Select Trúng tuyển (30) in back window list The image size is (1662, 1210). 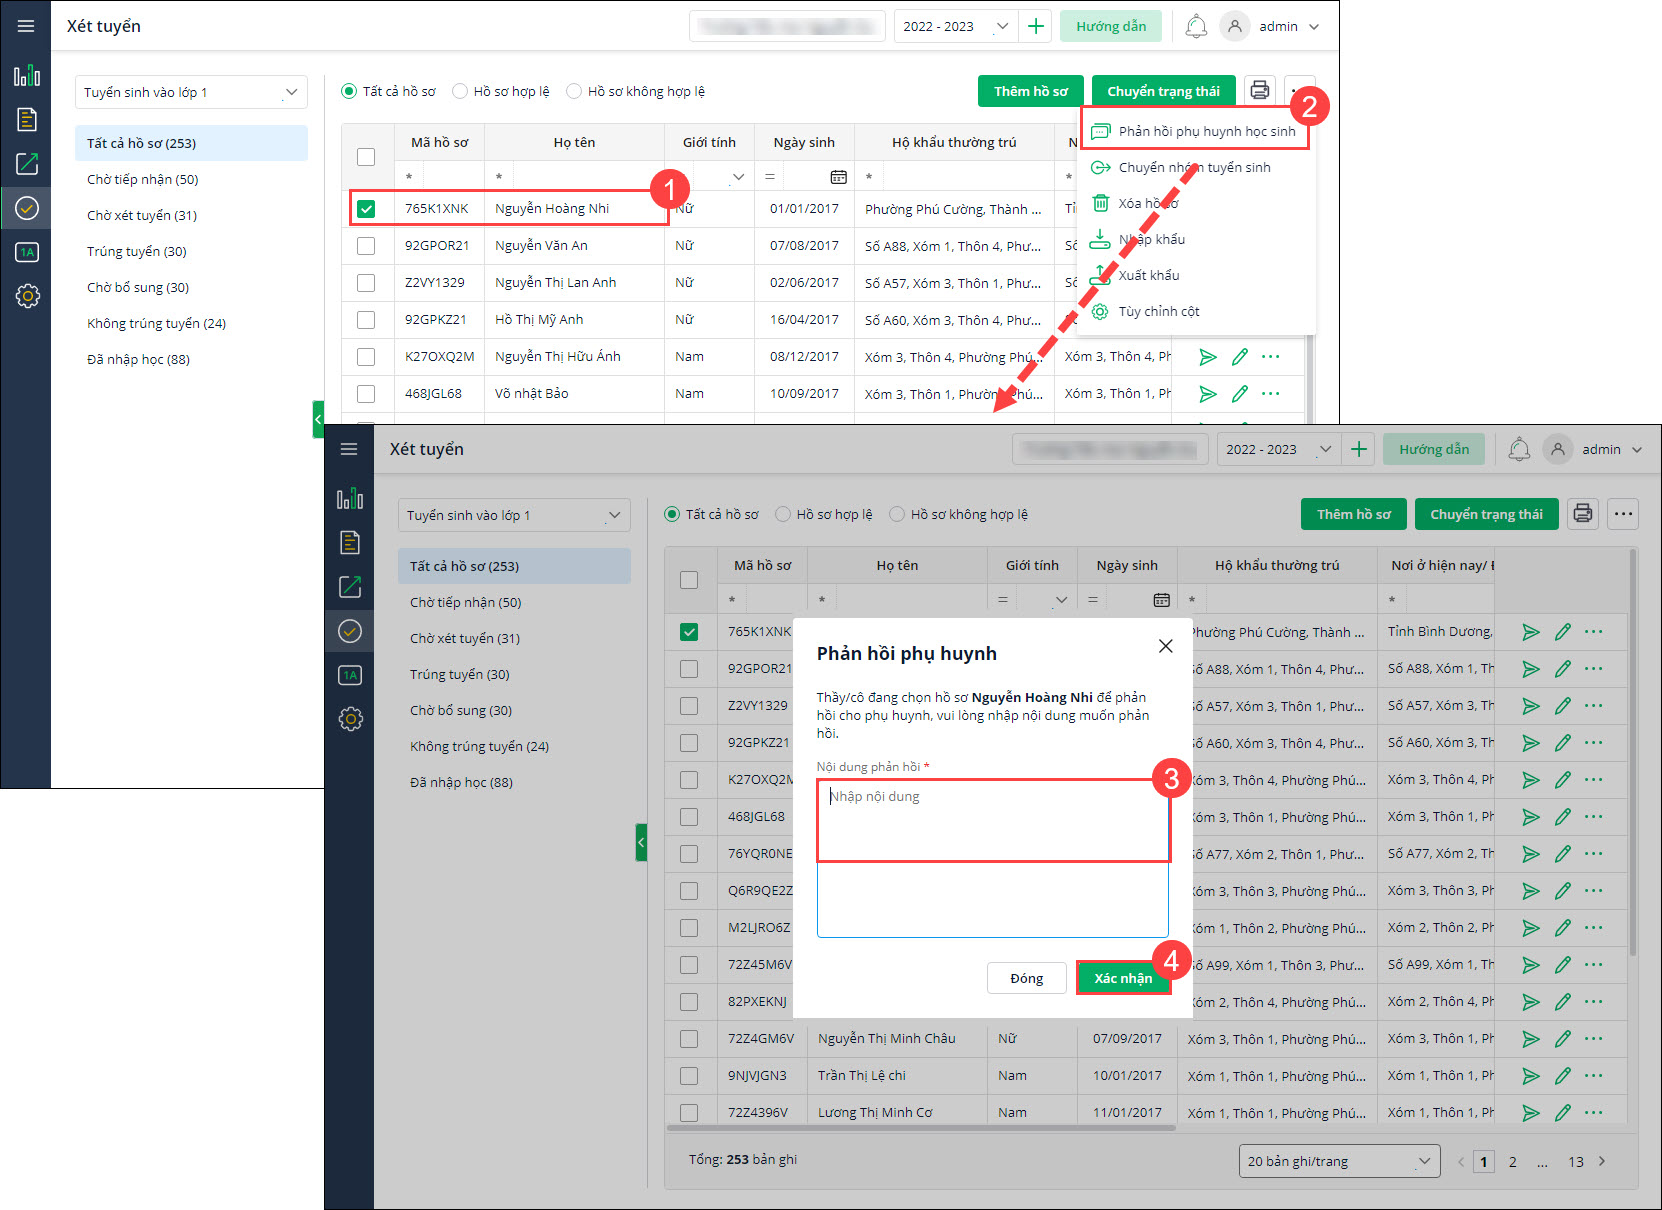pos(137,251)
